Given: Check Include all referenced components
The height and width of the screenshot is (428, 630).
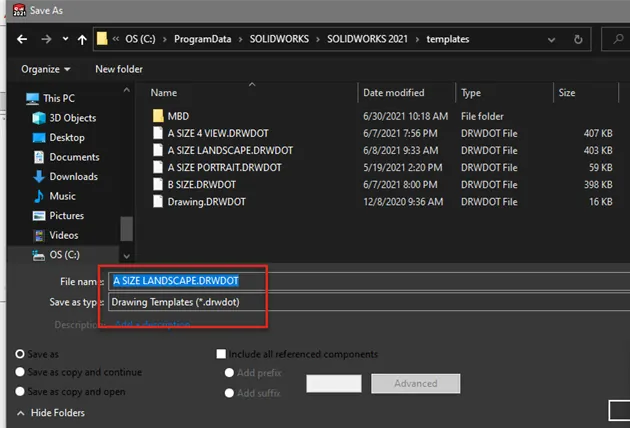Looking at the screenshot, I should click(221, 354).
